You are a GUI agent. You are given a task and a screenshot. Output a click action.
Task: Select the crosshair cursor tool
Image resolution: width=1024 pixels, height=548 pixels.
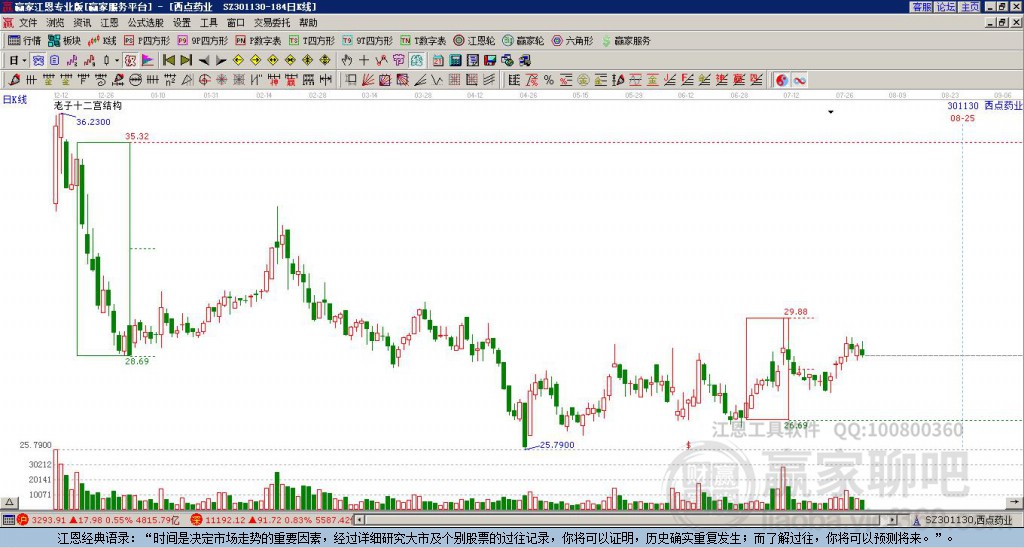coord(364,61)
